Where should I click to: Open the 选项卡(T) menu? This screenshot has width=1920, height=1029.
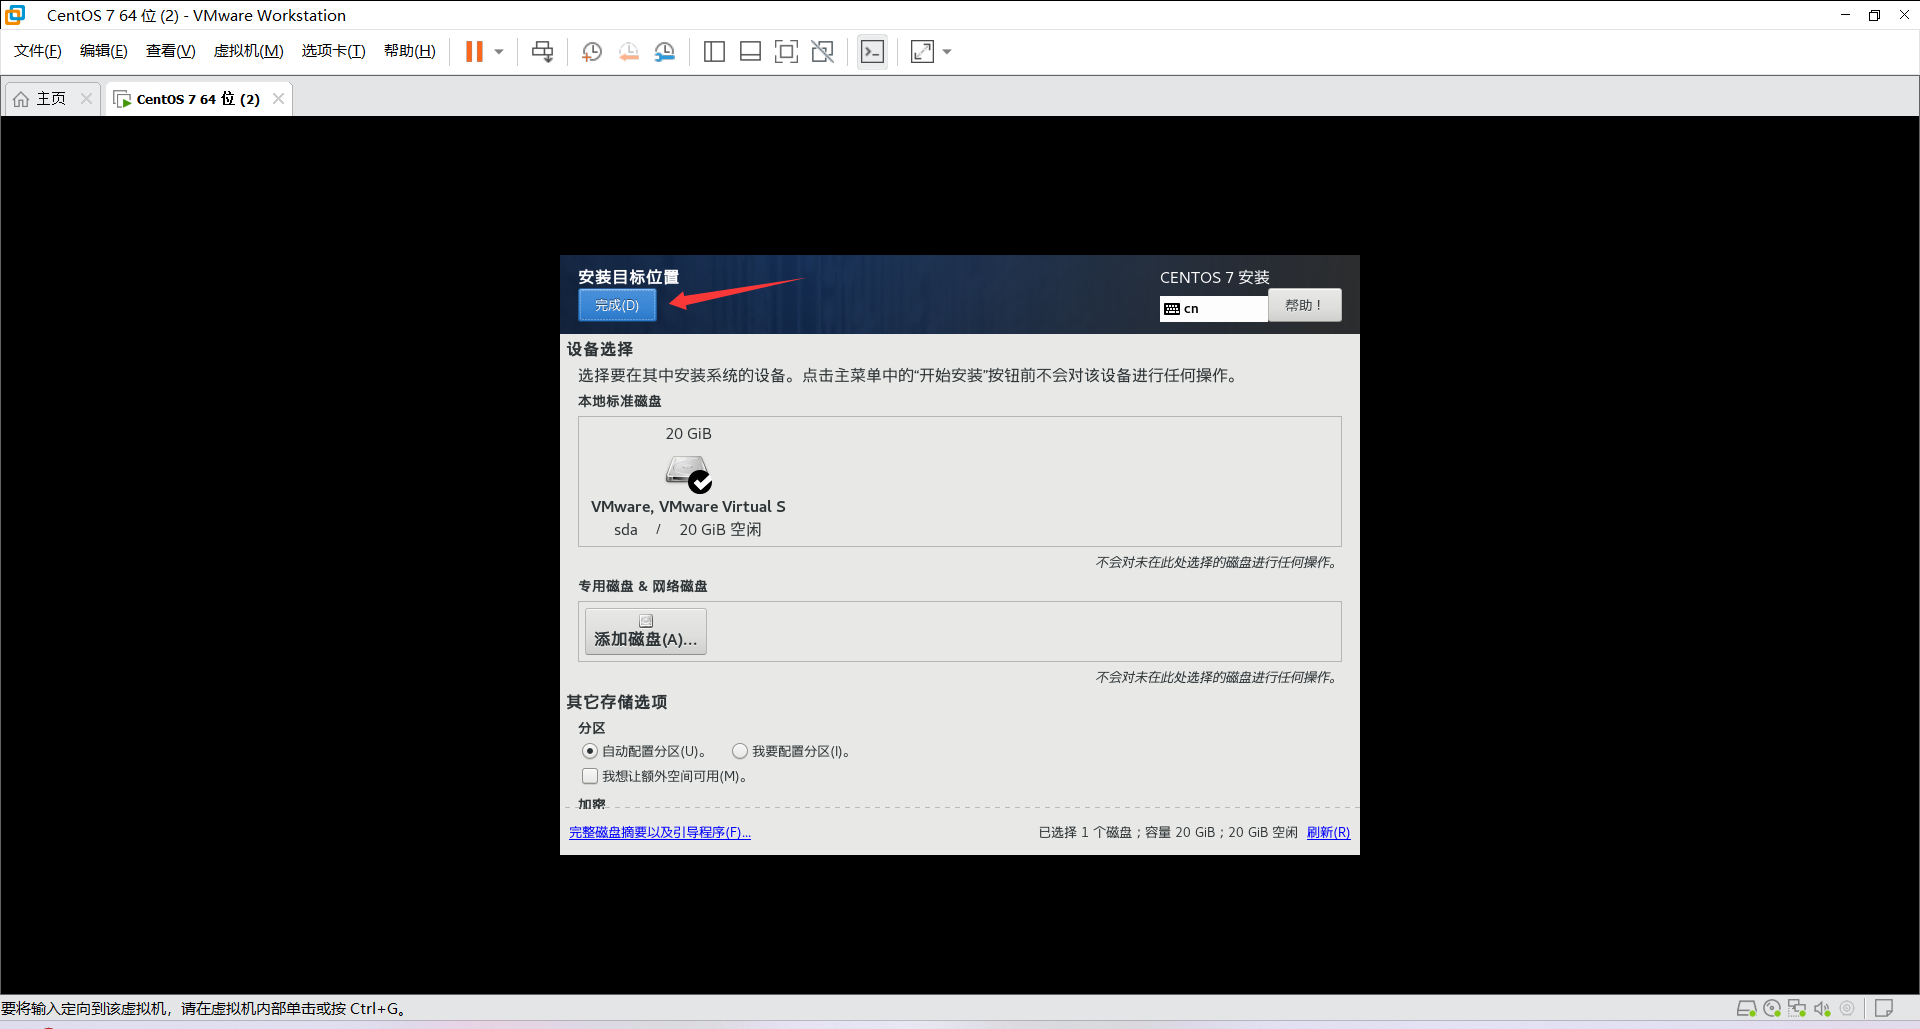334,51
